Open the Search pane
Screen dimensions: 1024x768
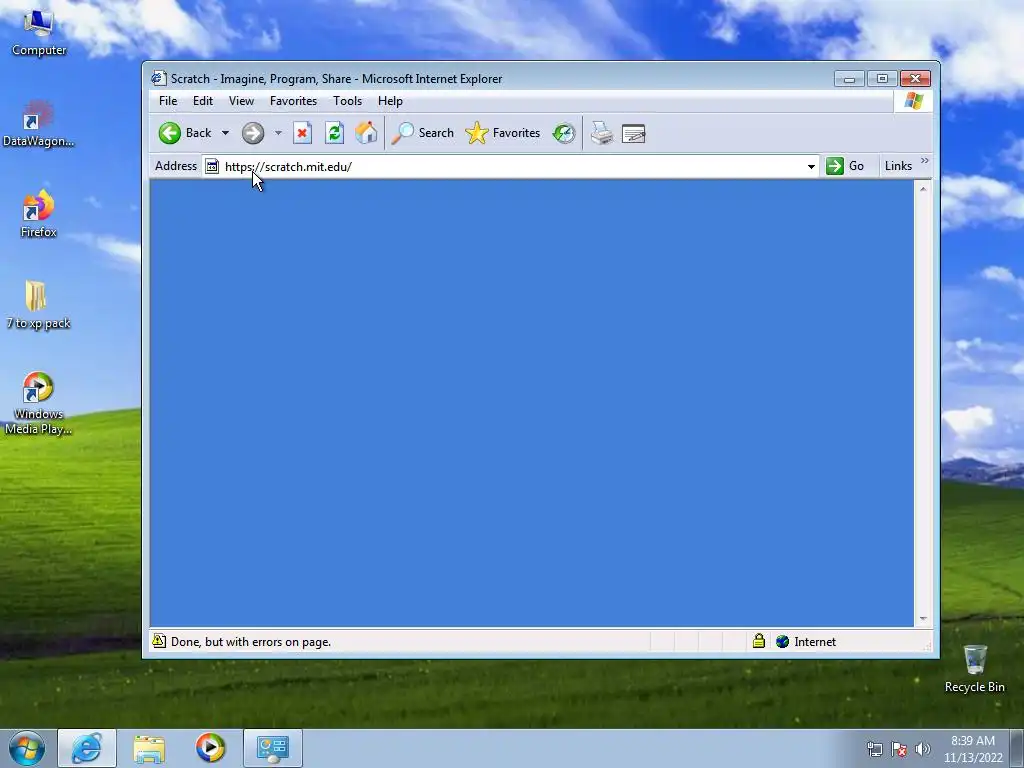[x=423, y=133]
